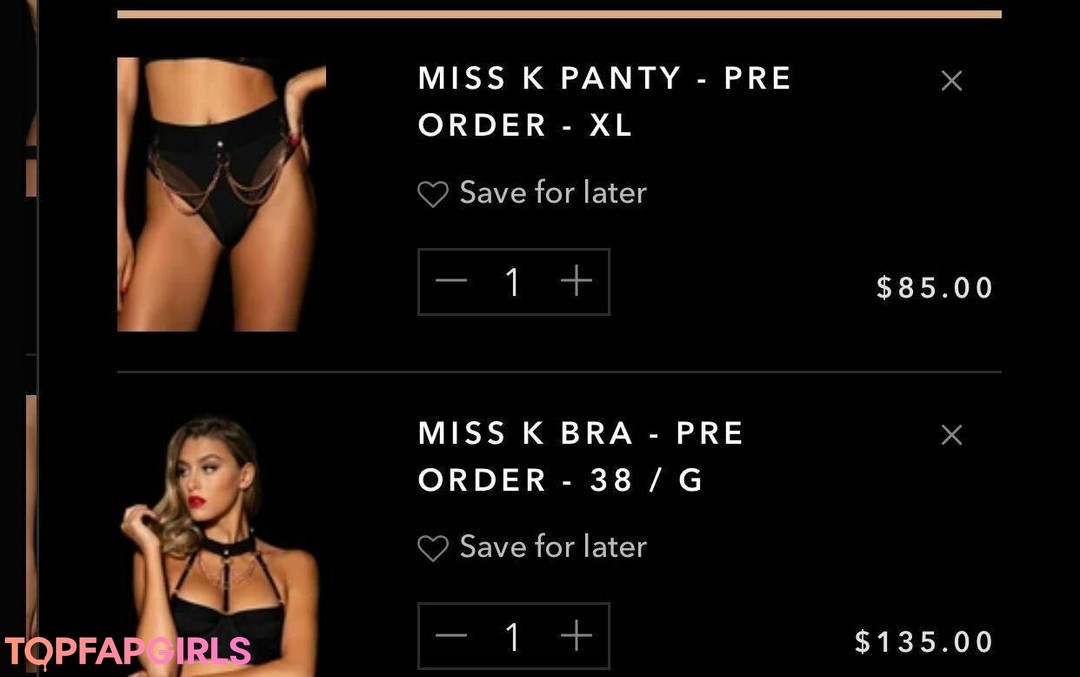Open Miss K Panty Pre Order XL title

pos(604,101)
